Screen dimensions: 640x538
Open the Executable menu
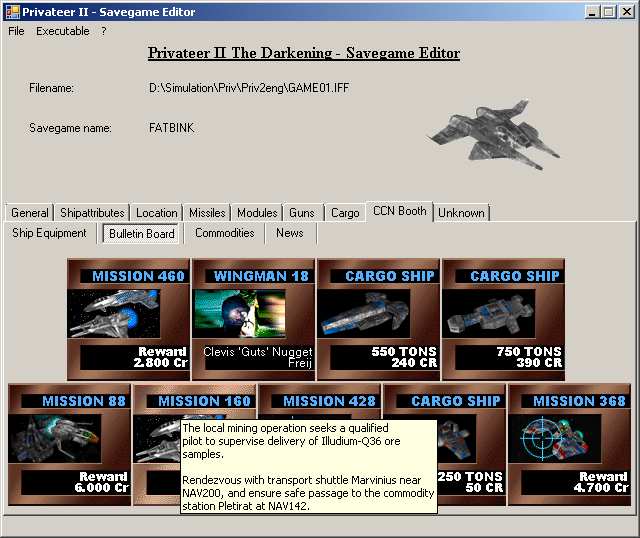click(x=63, y=31)
